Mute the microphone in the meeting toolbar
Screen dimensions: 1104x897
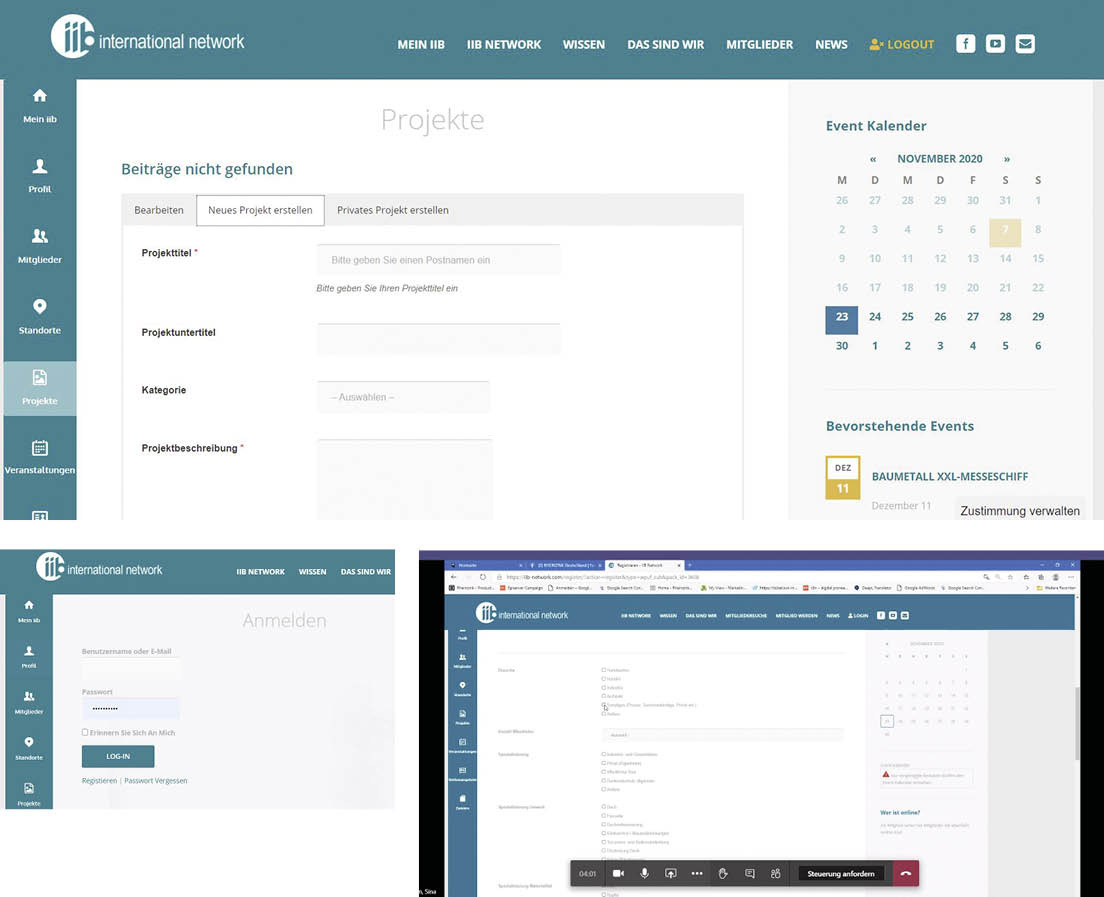[x=644, y=873]
